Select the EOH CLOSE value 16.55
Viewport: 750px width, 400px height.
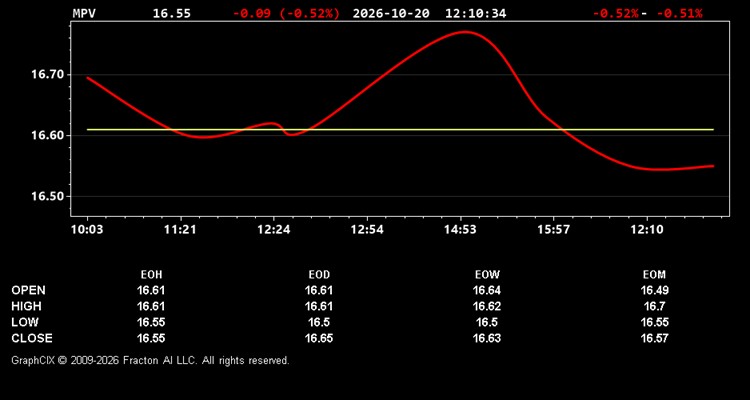151,338
